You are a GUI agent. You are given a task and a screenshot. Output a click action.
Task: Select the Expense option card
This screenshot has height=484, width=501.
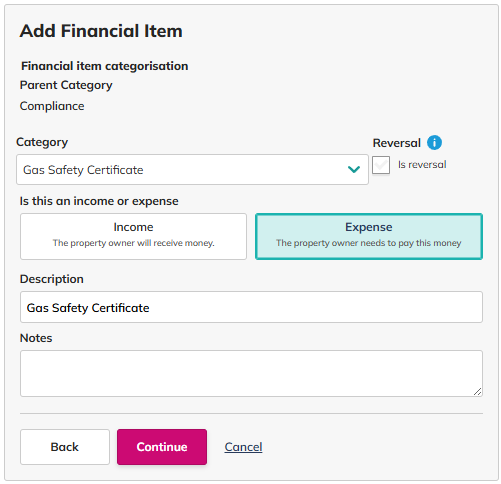[x=369, y=236]
